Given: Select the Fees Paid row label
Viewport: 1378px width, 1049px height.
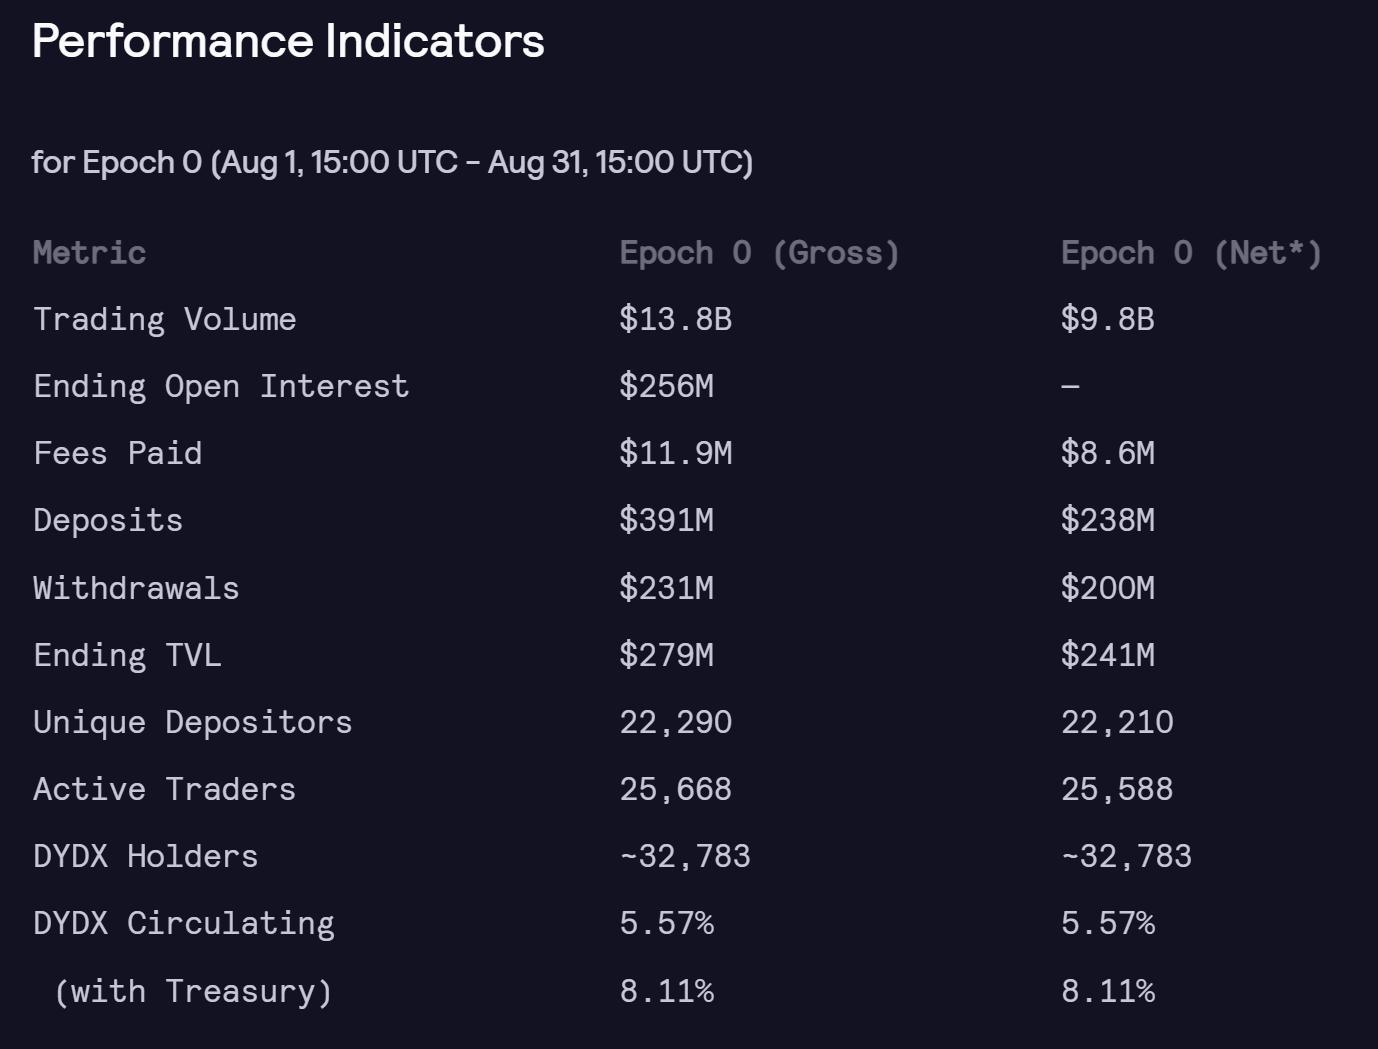Looking at the screenshot, I should [x=118, y=454].
